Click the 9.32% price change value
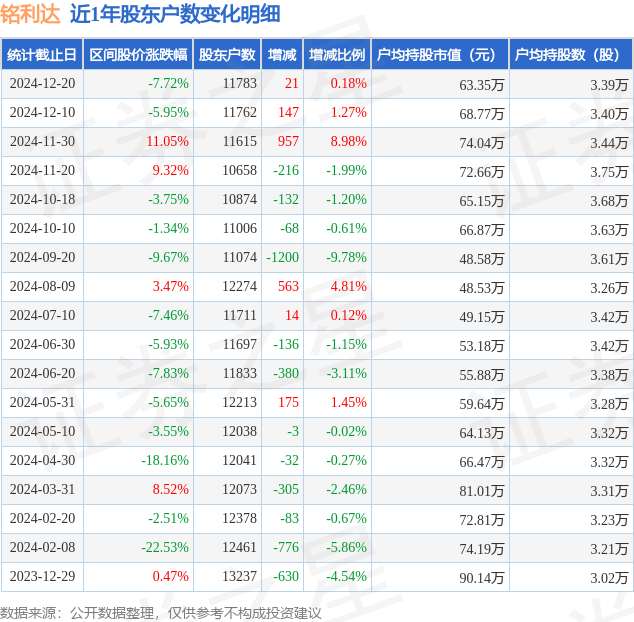634x622 pixels. pyautogui.click(x=171, y=171)
